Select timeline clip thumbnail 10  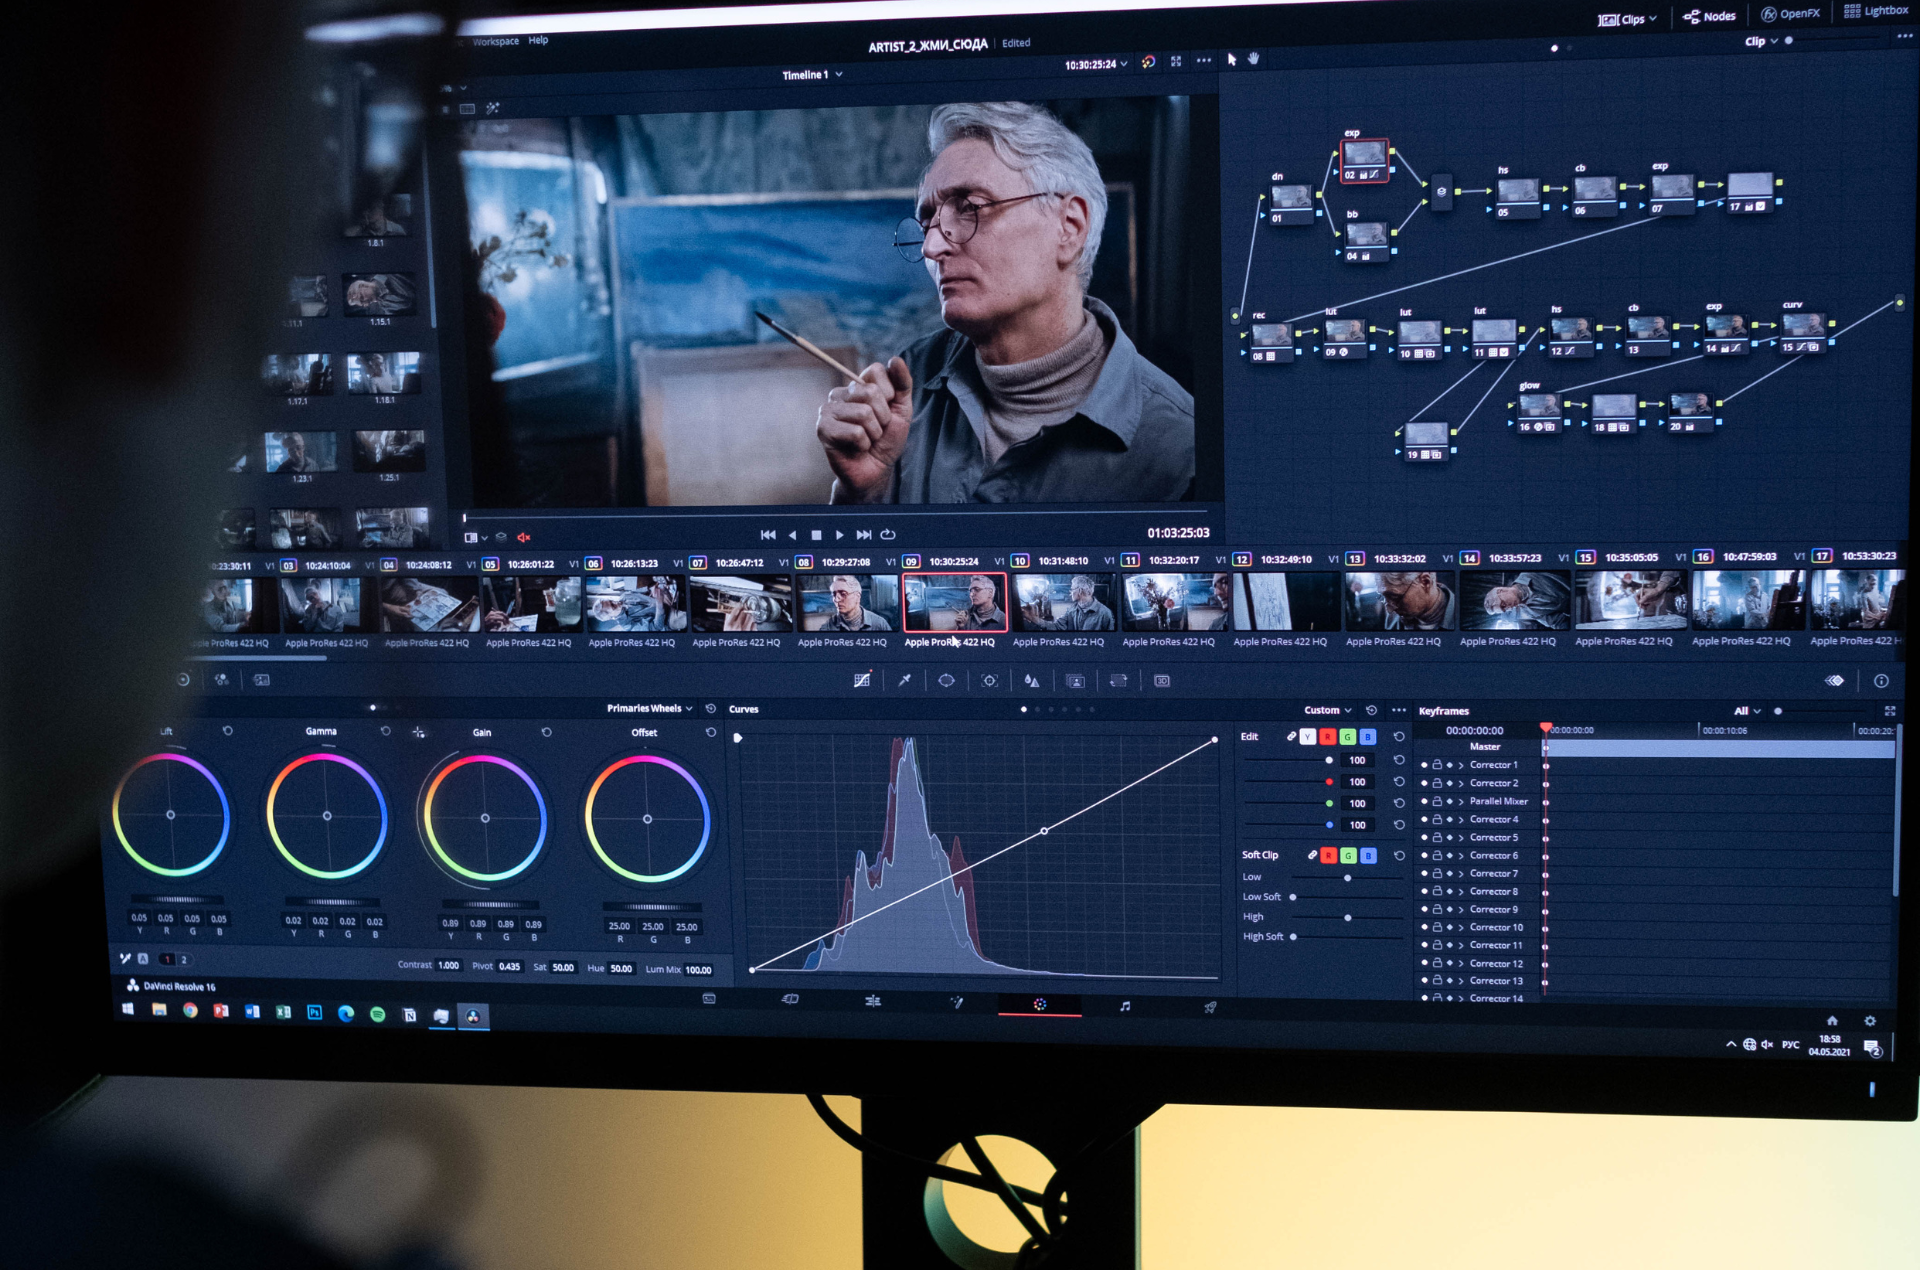point(1062,603)
